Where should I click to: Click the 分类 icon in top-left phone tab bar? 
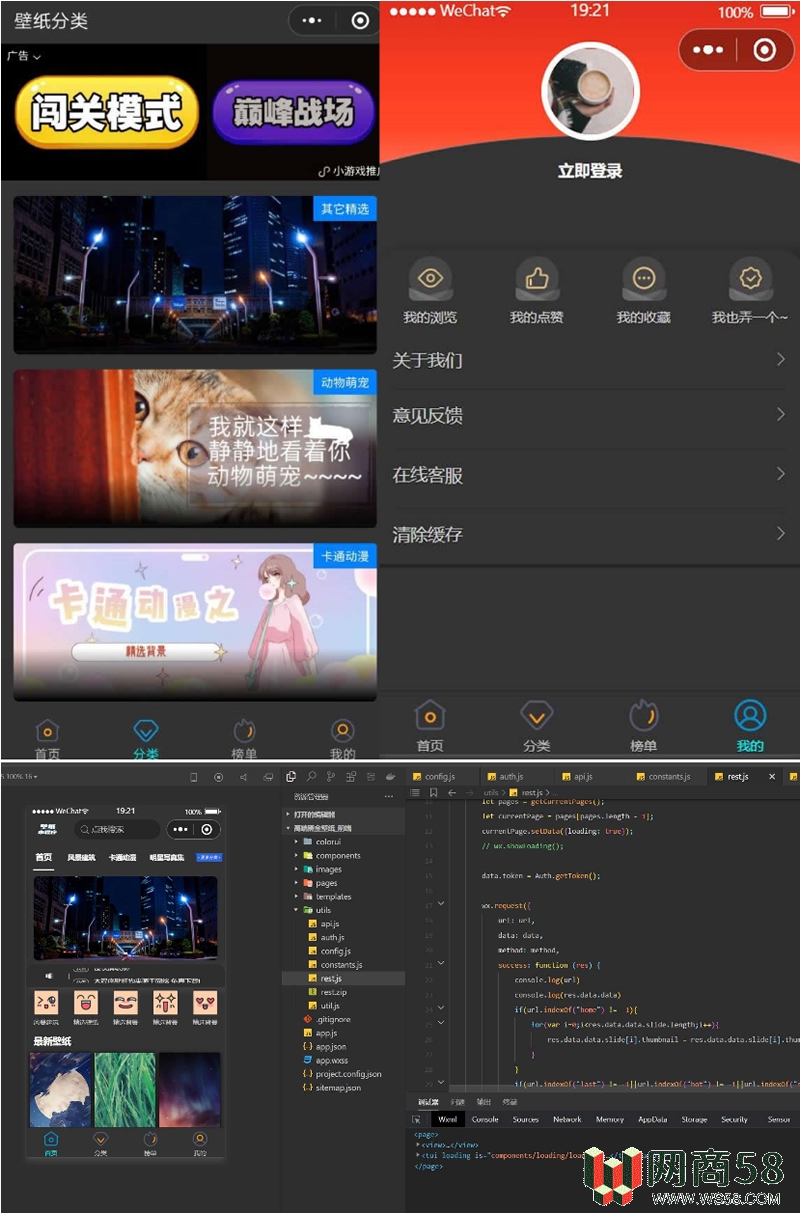click(x=146, y=731)
